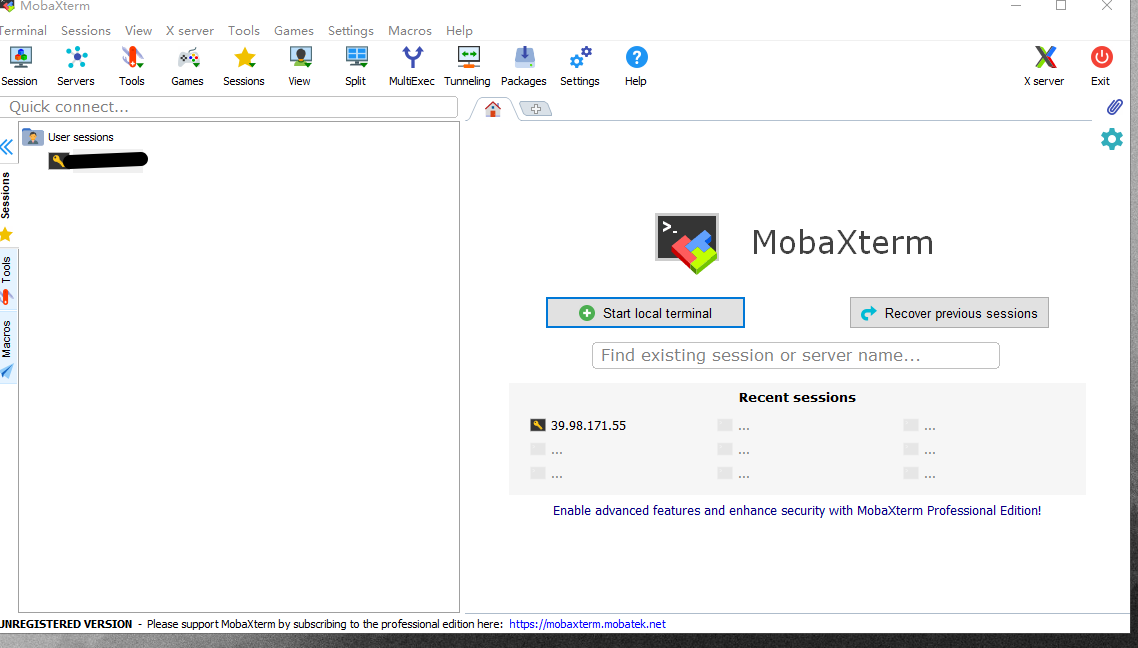This screenshot has width=1138, height=648.
Task: Open the X server menu
Action: 189,30
